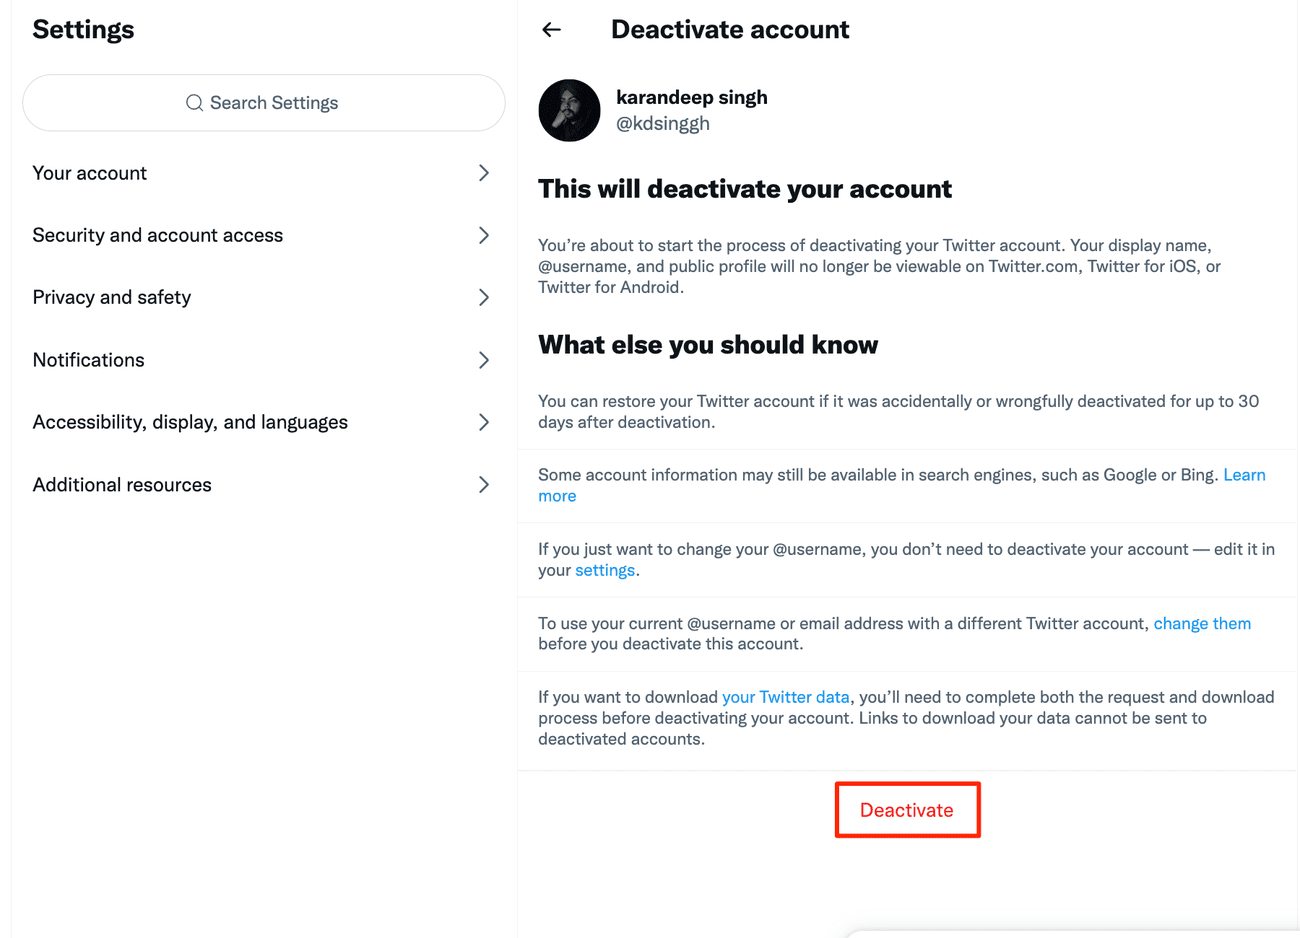The height and width of the screenshot is (938, 1300).
Task: Click Accessibility, display, and languages chevron
Action: pos(484,422)
